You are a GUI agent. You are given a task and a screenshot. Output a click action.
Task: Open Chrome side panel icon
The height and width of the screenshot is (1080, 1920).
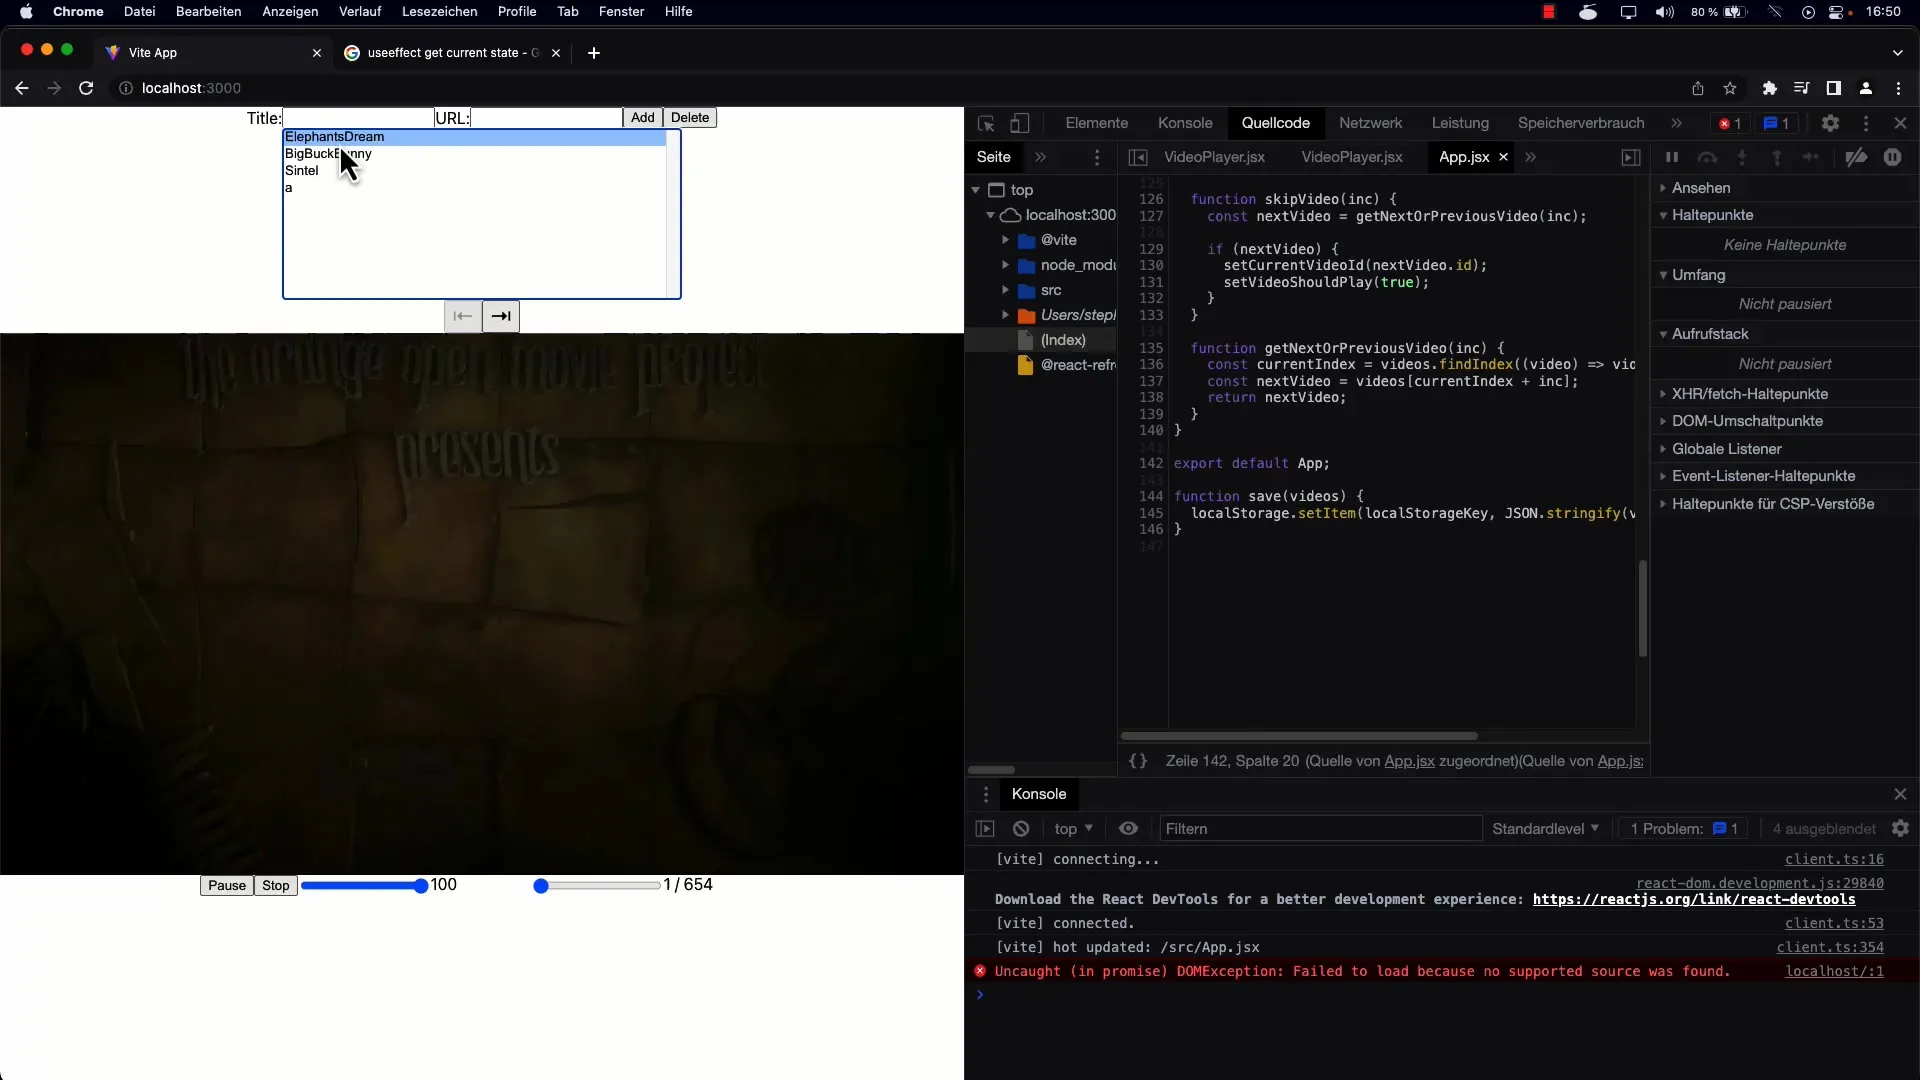coord(1833,88)
